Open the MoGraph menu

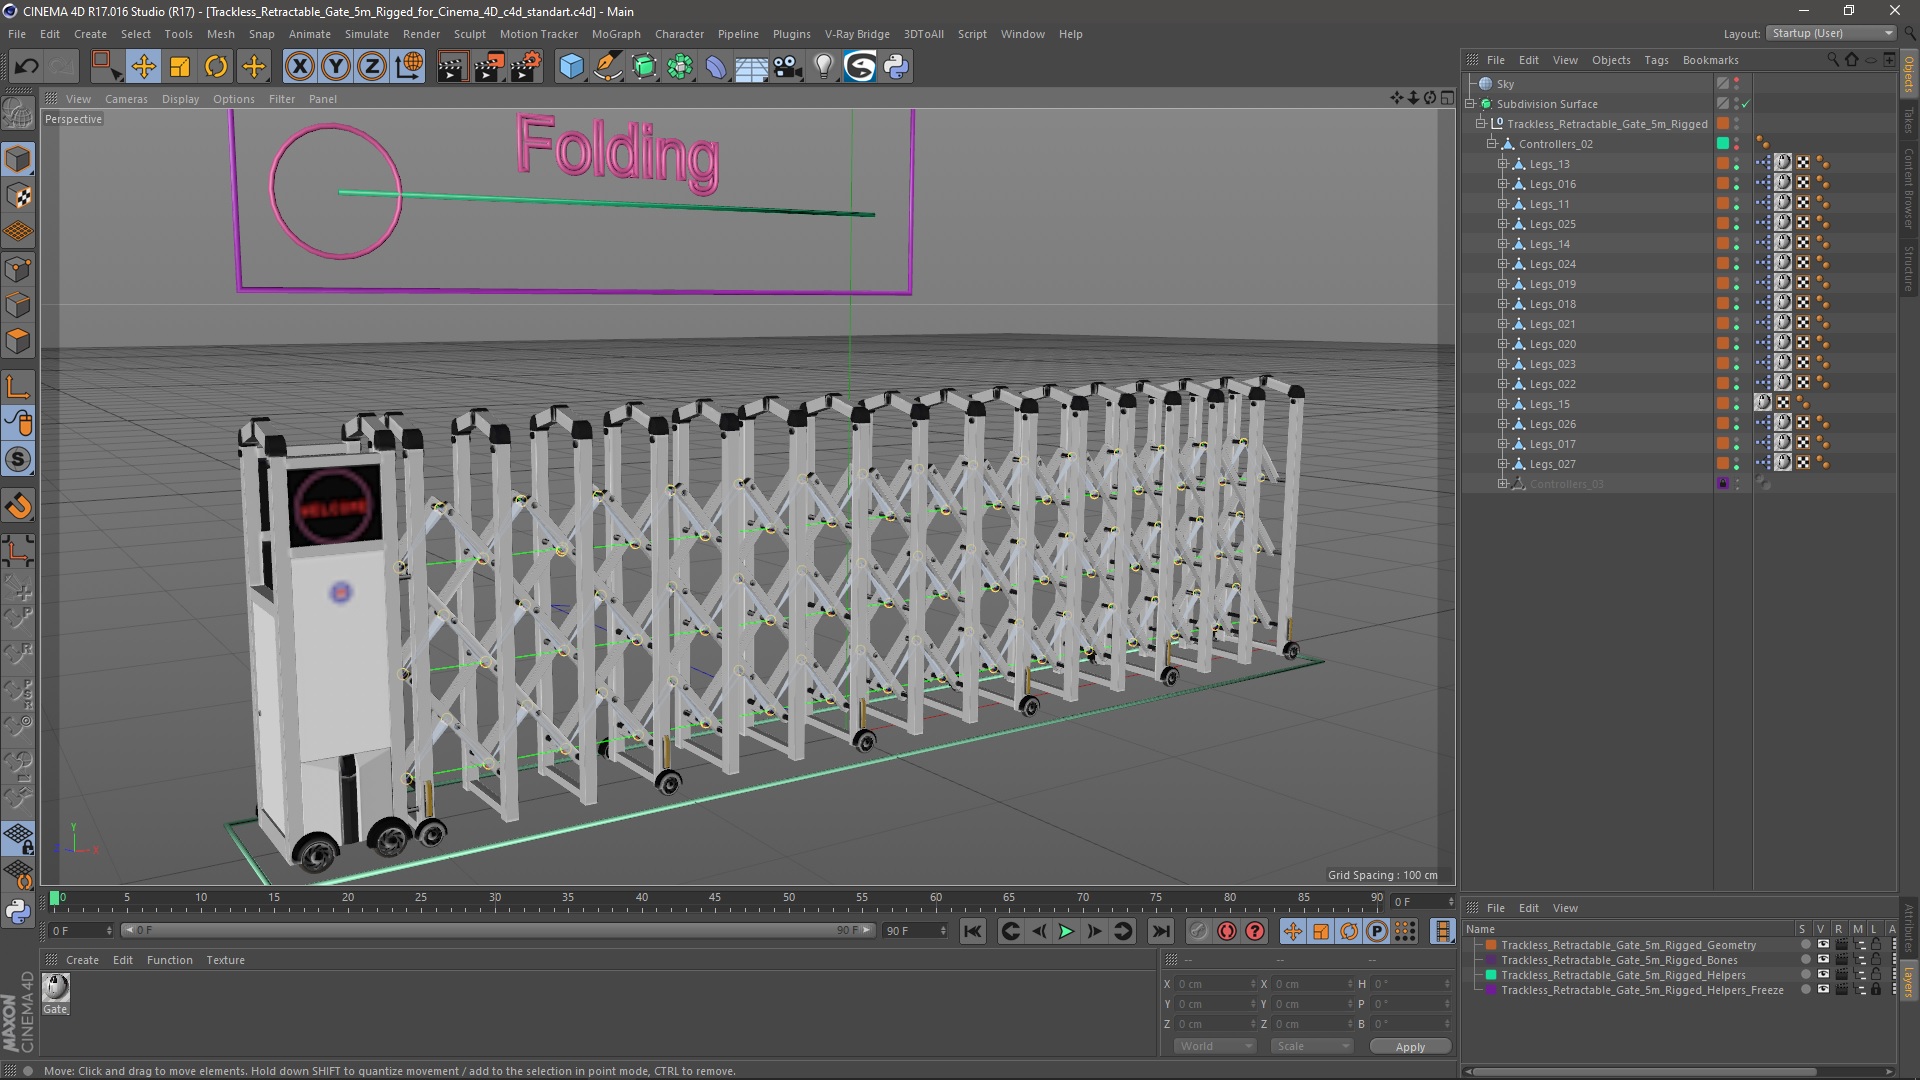(x=615, y=34)
